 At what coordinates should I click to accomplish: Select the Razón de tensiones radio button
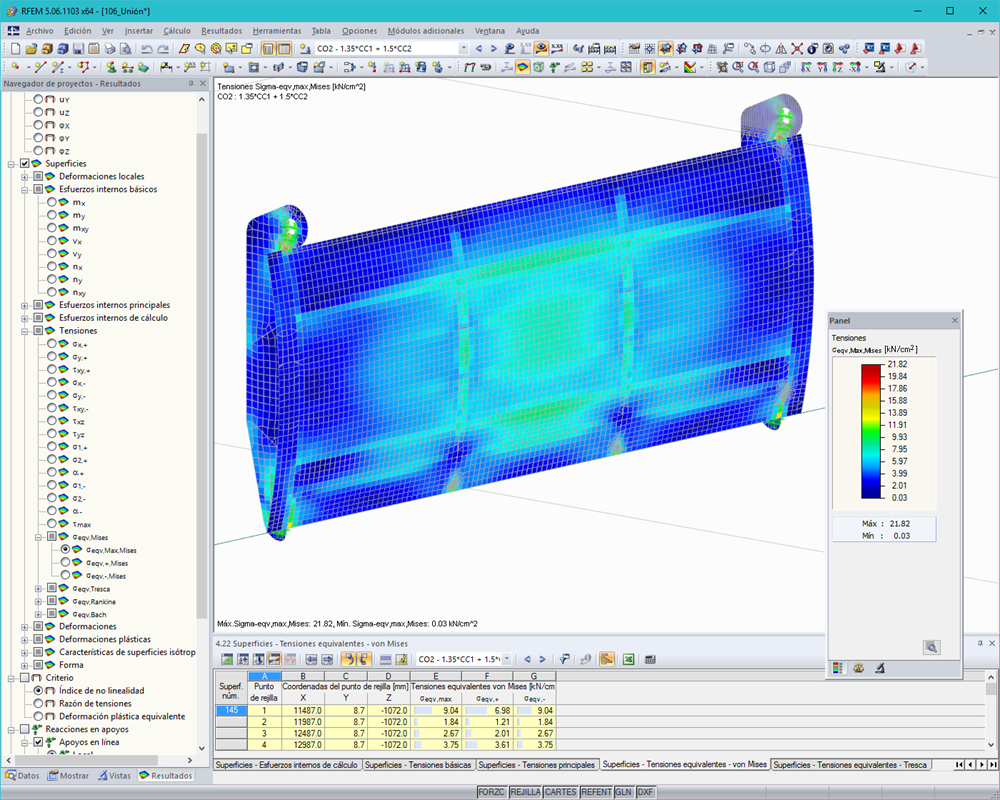[38, 703]
